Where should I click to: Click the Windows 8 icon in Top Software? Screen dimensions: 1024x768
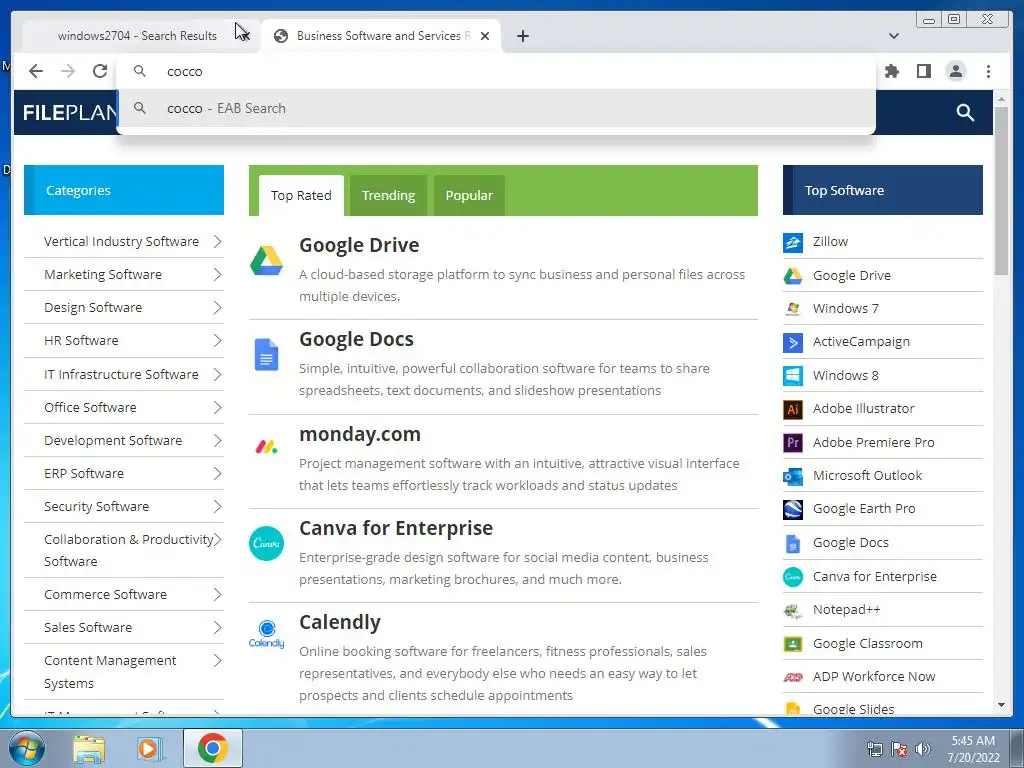[x=793, y=376]
